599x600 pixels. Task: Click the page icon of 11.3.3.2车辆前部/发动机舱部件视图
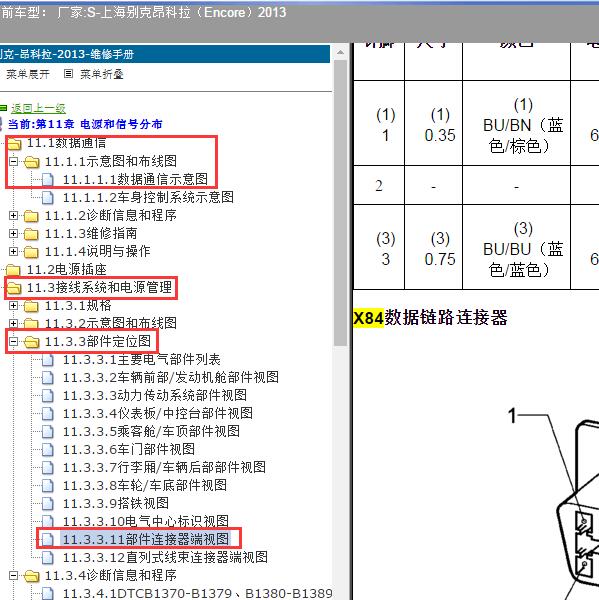(x=48, y=378)
